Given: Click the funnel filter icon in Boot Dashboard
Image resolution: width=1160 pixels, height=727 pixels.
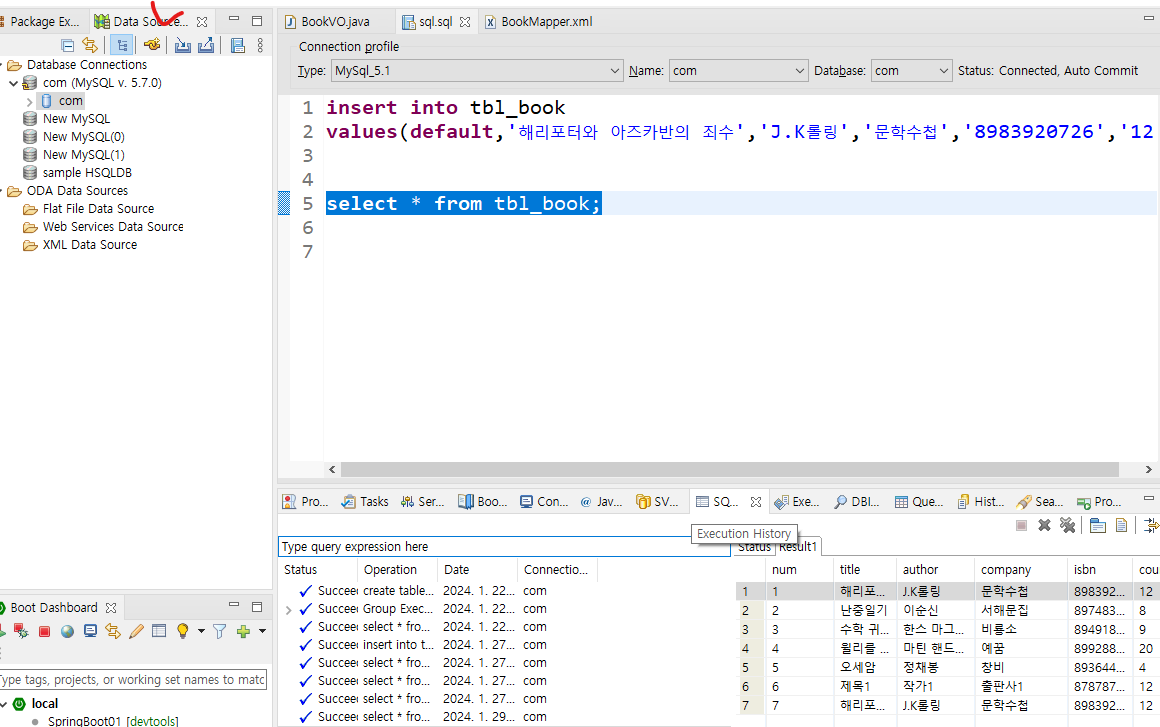Looking at the screenshot, I should (x=219, y=631).
